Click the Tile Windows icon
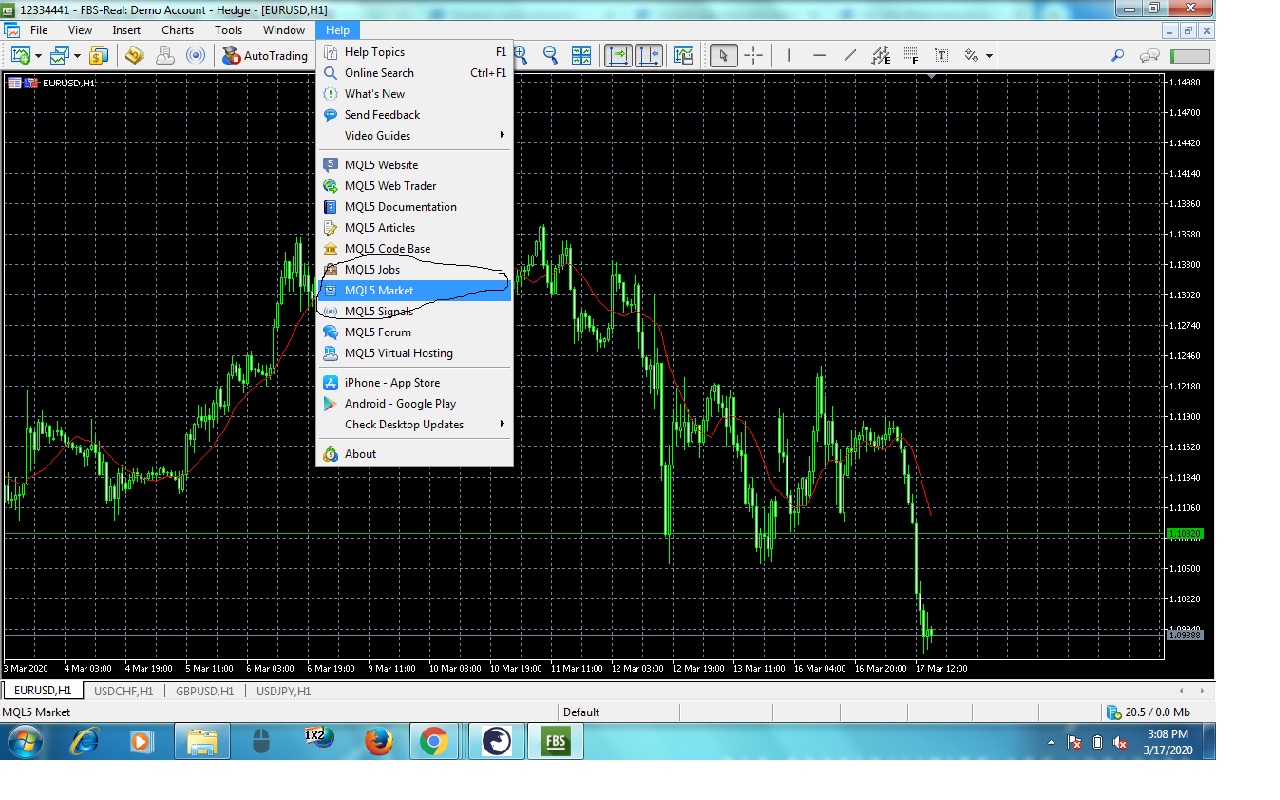This screenshot has height=800, width=1280. tap(581, 56)
